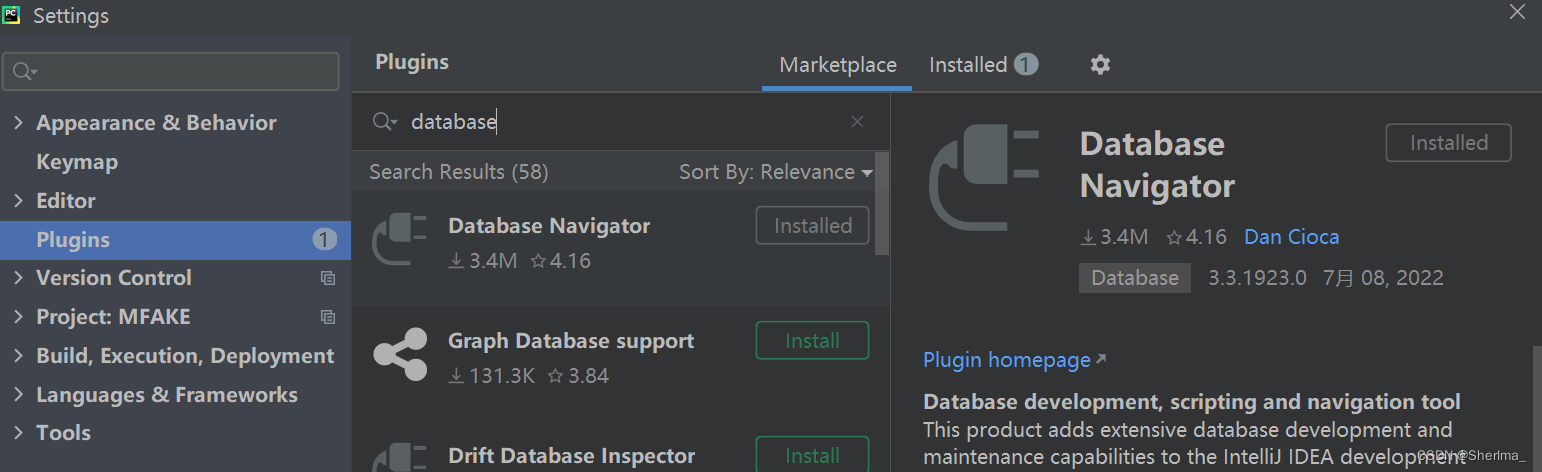The image size is (1542, 472).
Task: Expand the Appearance & Behavior section
Action: coord(18,123)
